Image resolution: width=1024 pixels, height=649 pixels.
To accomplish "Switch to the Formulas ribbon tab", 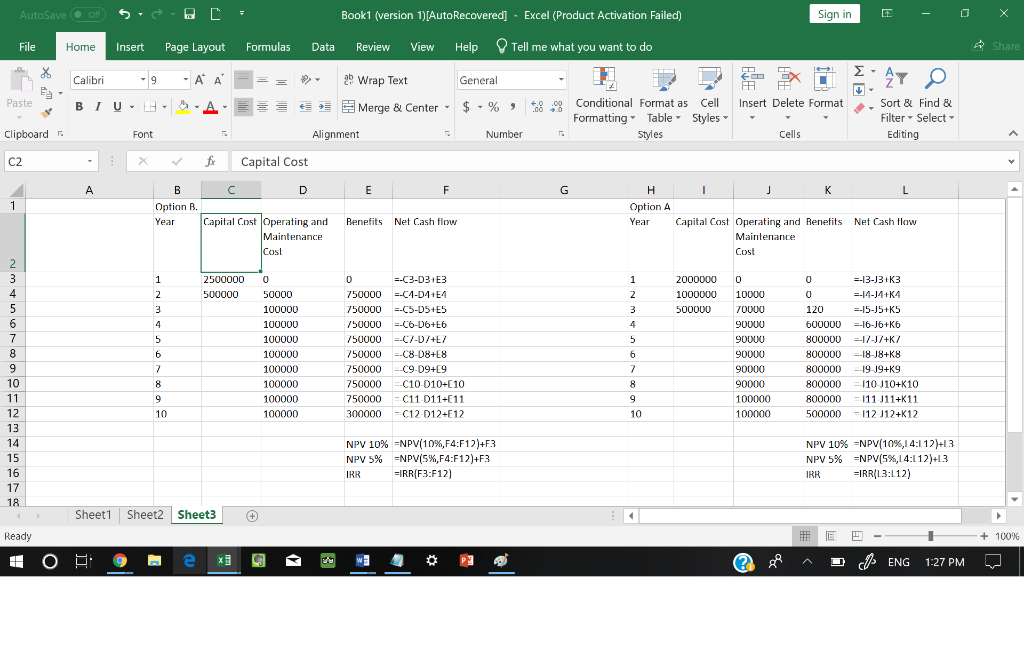I will tap(268, 45).
